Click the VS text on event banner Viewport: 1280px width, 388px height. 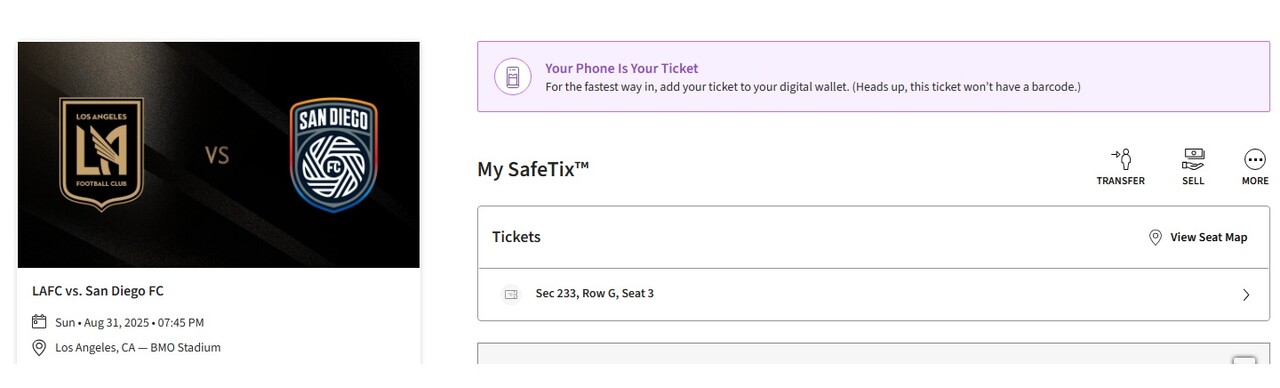pyautogui.click(x=217, y=155)
